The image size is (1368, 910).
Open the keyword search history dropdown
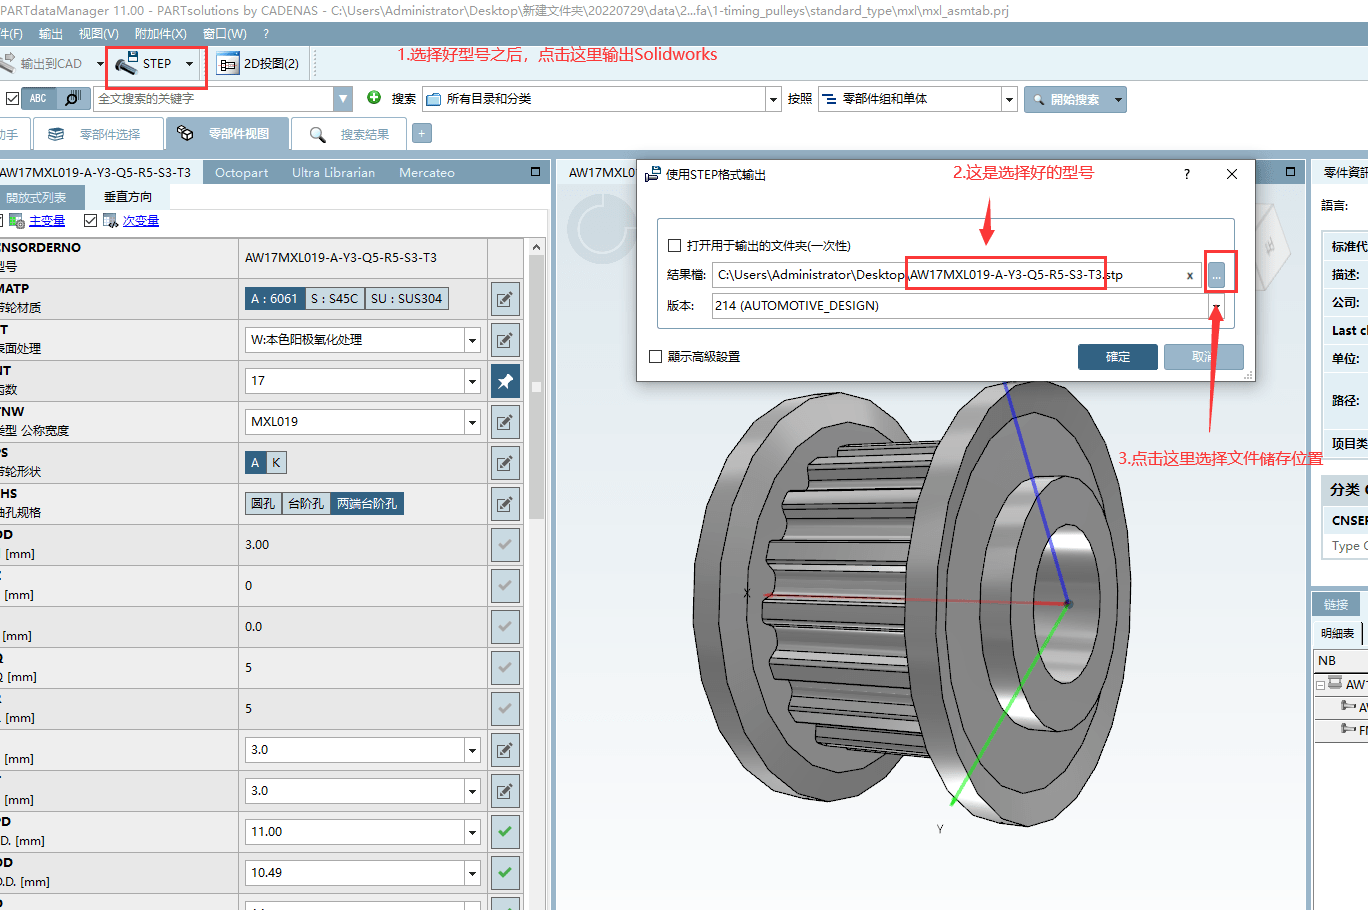pyautogui.click(x=344, y=99)
